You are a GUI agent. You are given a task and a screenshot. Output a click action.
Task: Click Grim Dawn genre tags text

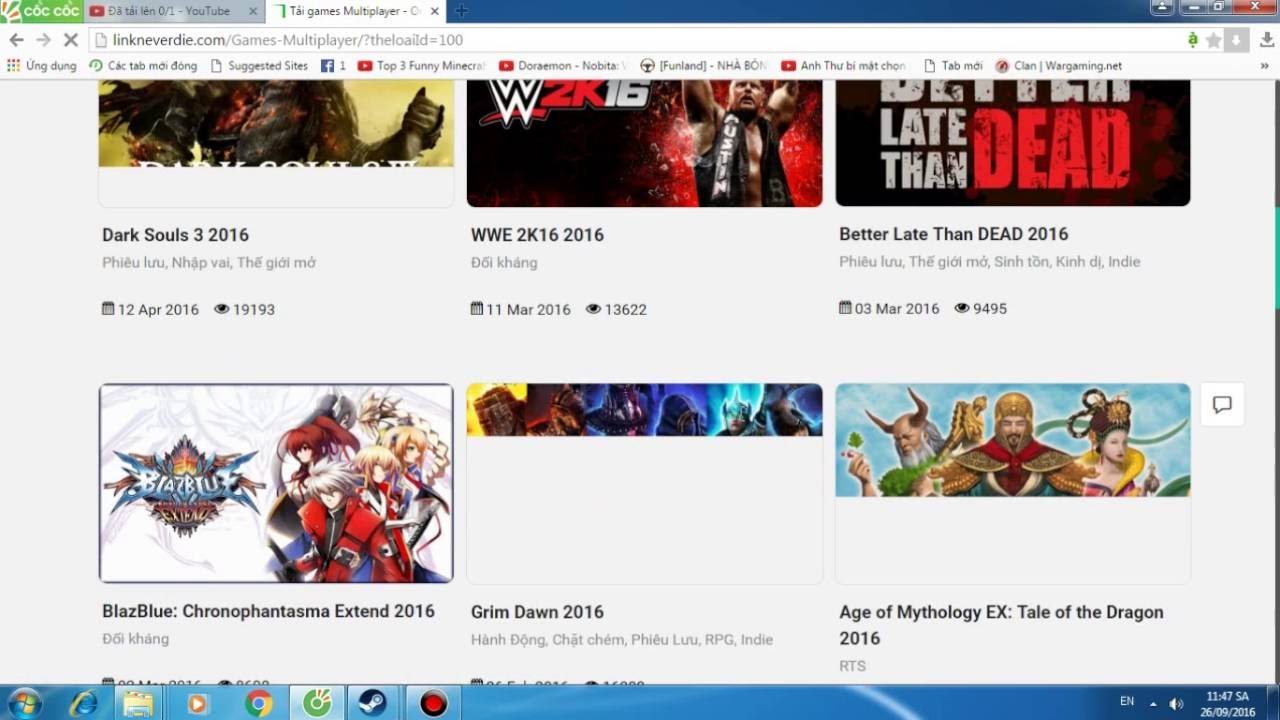(x=622, y=640)
